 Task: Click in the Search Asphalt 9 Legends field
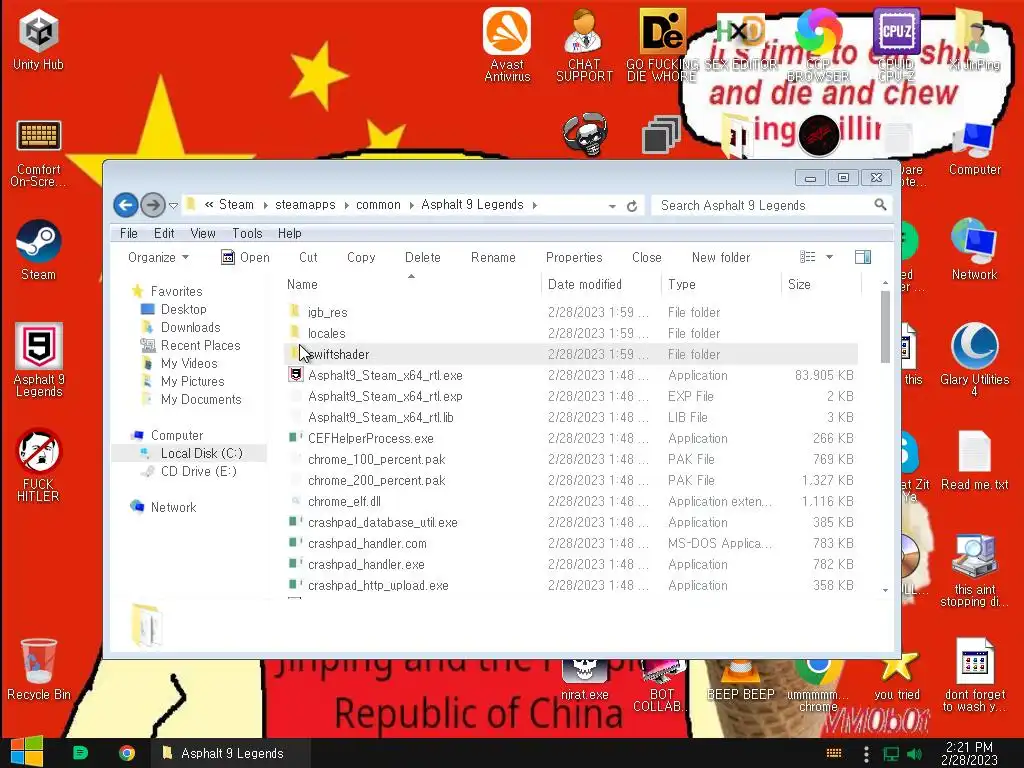coord(764,205)
